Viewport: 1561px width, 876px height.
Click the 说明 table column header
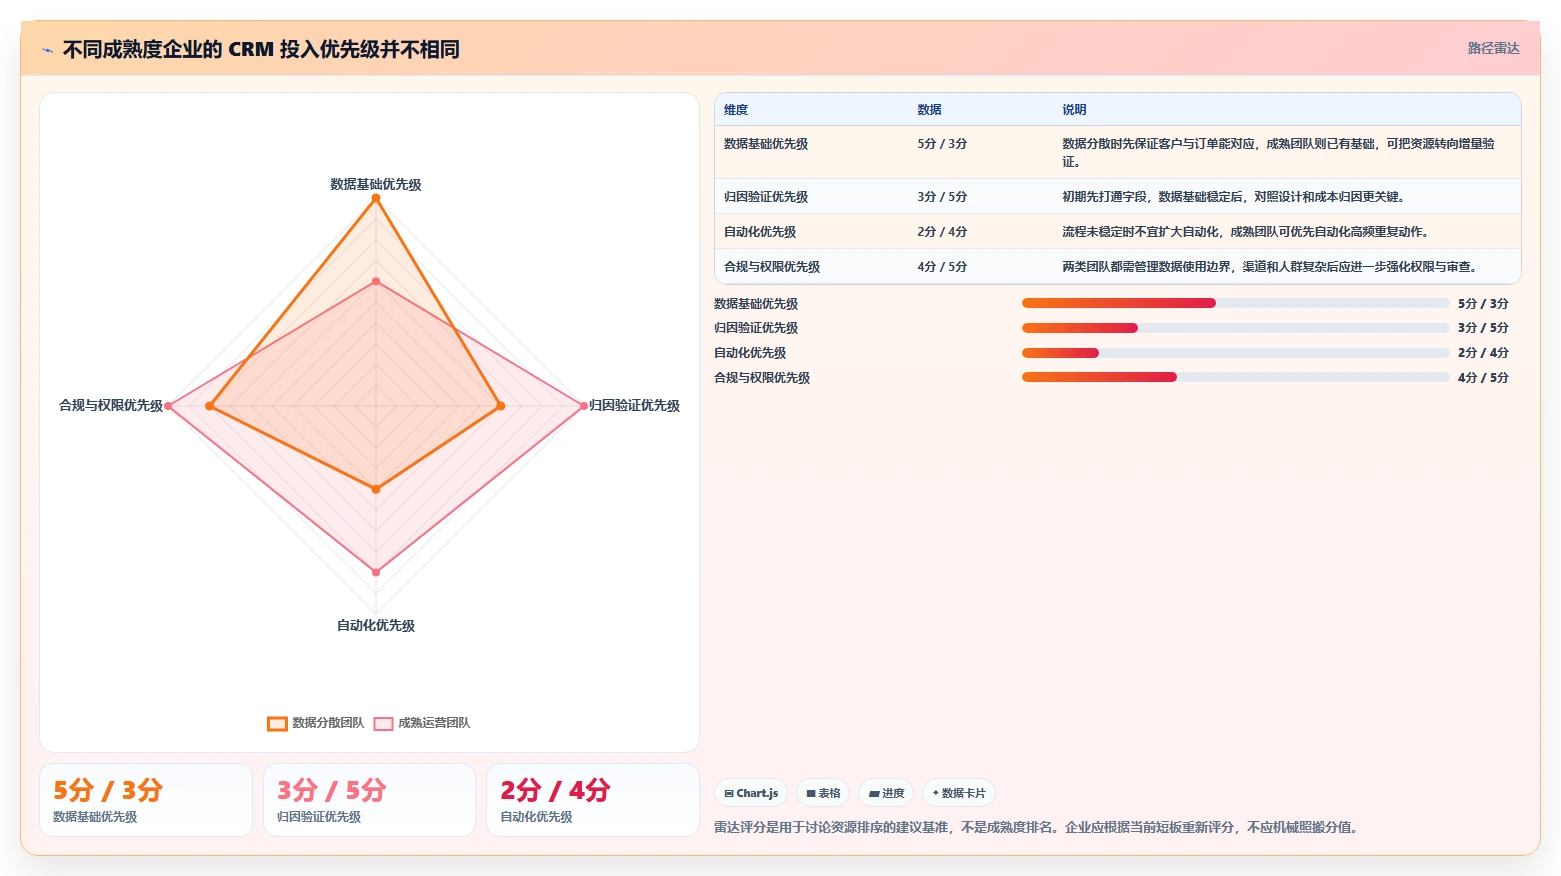[x=1074, y=110]
